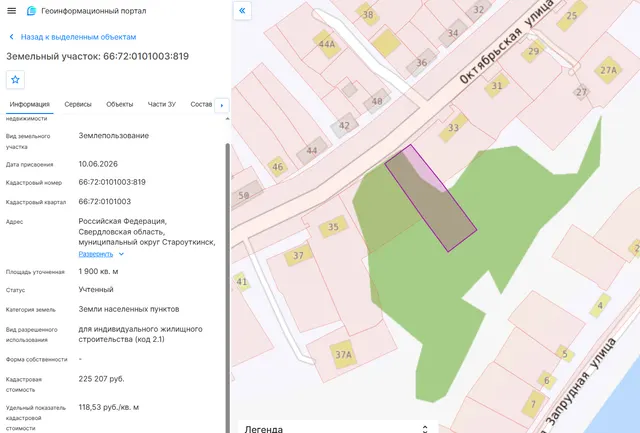Viewport: 640px width, 433px height.
Task: Click building 29 on the map
Action: tap(533, 51)
